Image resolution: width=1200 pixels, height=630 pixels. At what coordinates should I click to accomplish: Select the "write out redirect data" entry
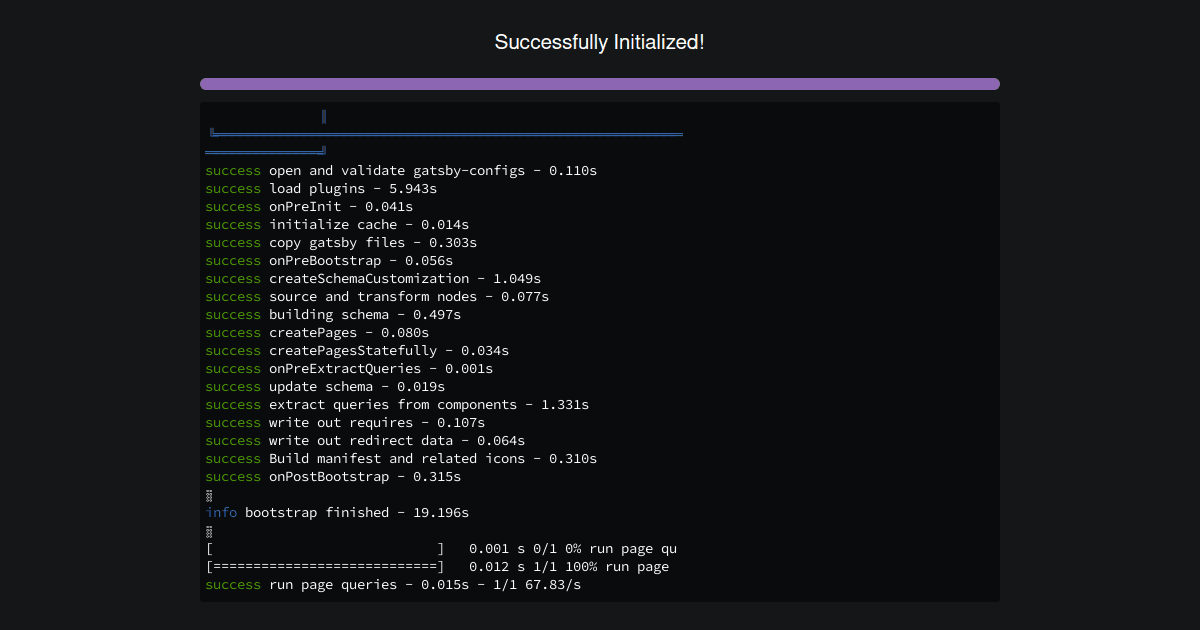365,440
